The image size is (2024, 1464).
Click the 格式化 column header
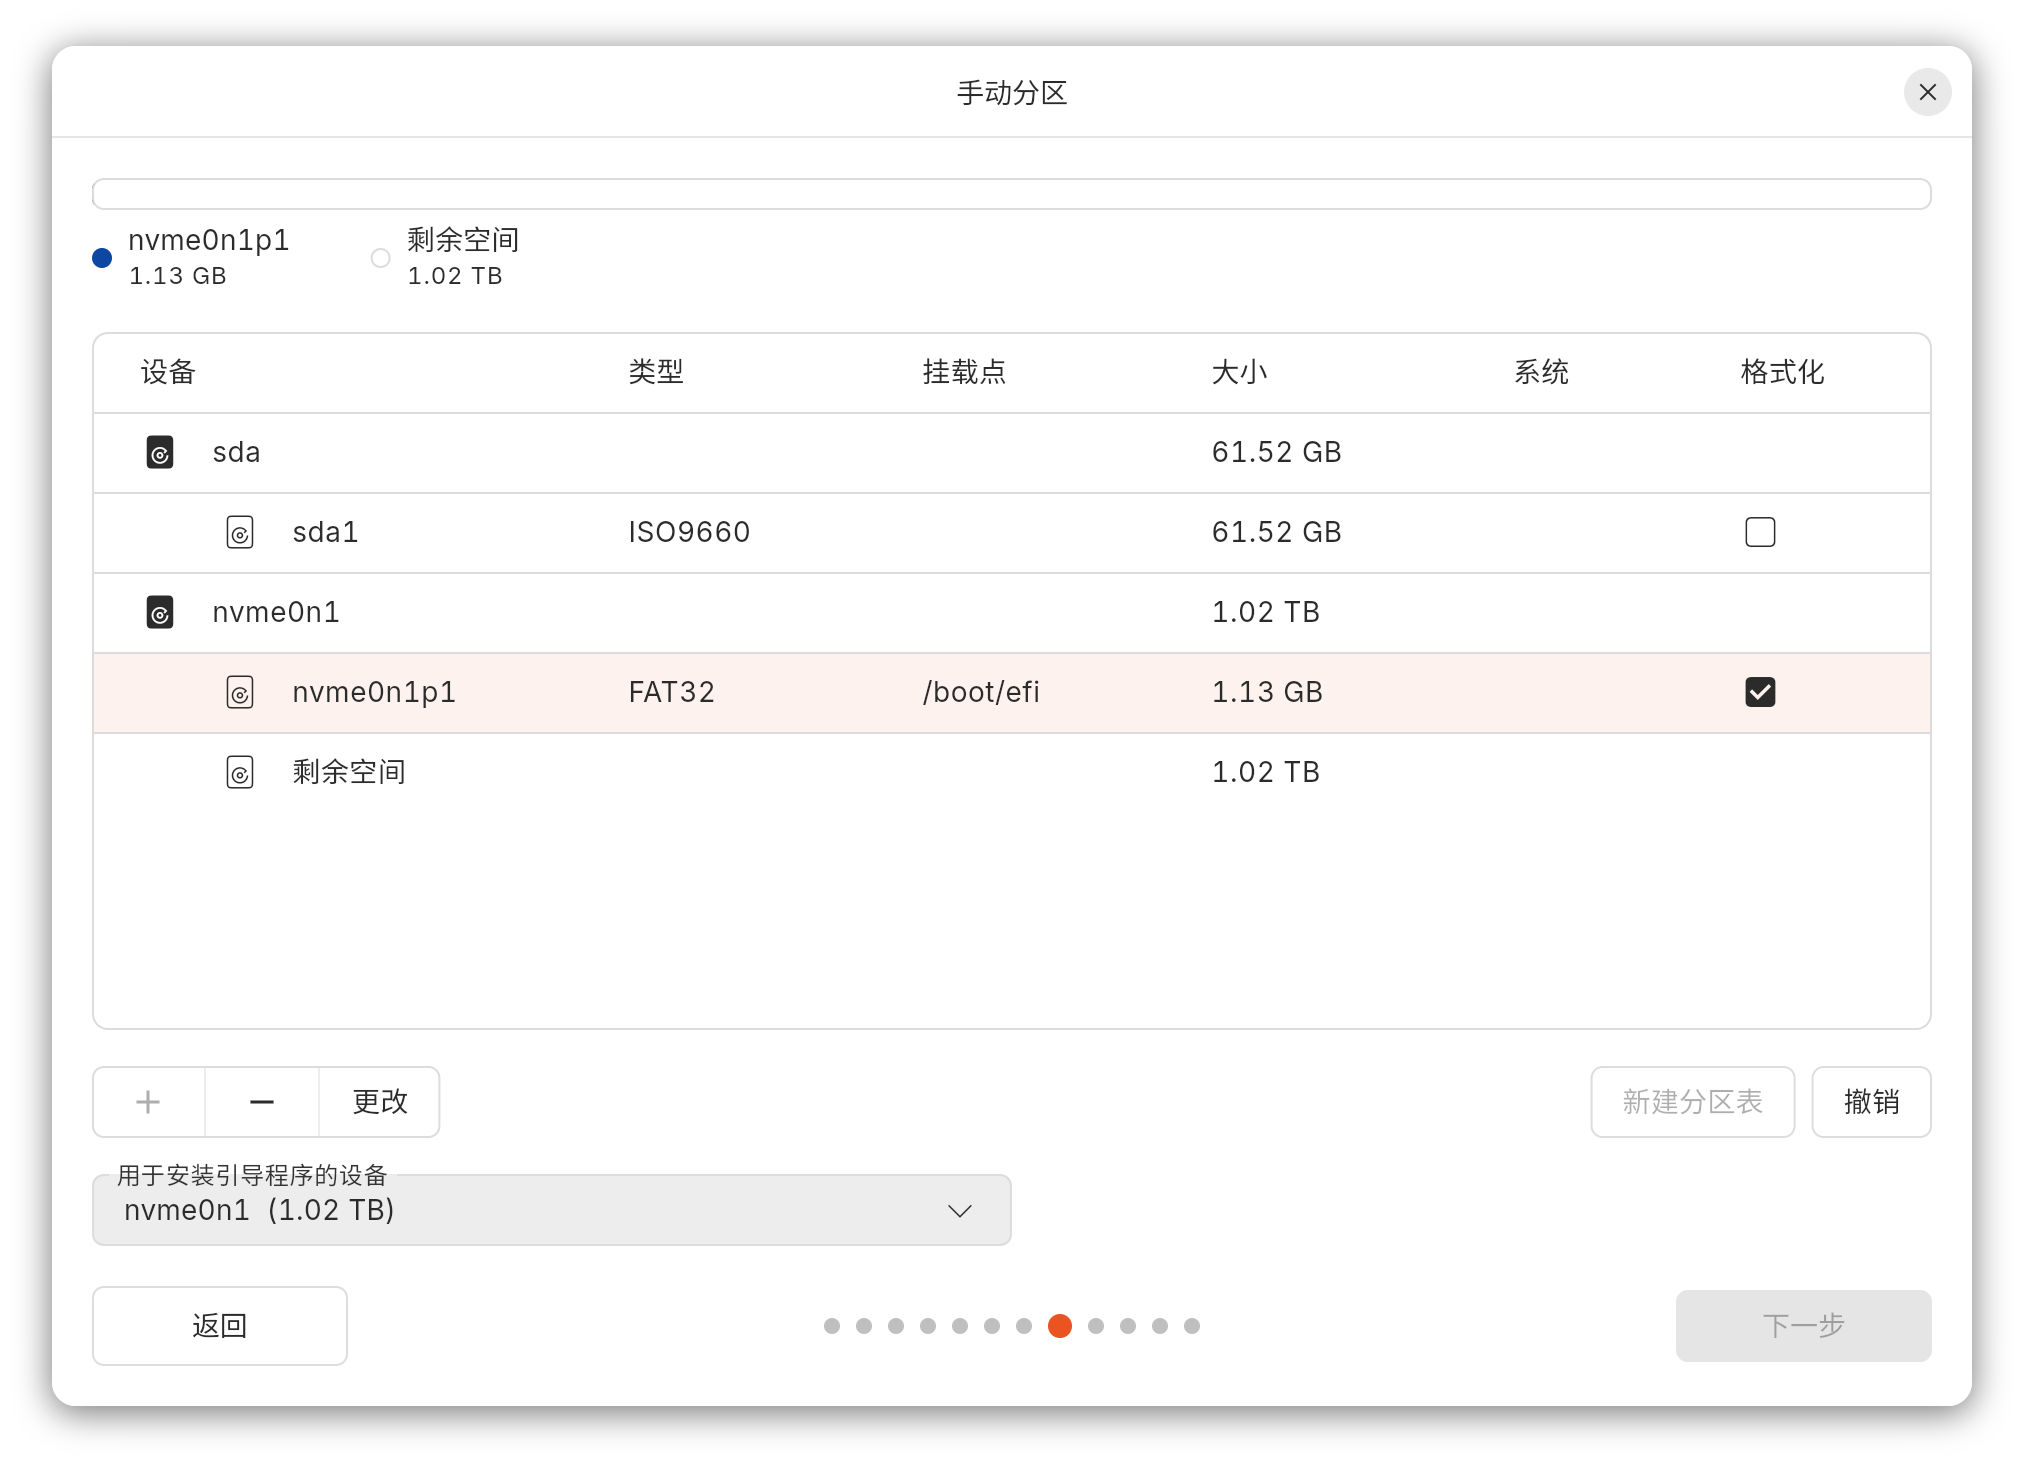1782,372
